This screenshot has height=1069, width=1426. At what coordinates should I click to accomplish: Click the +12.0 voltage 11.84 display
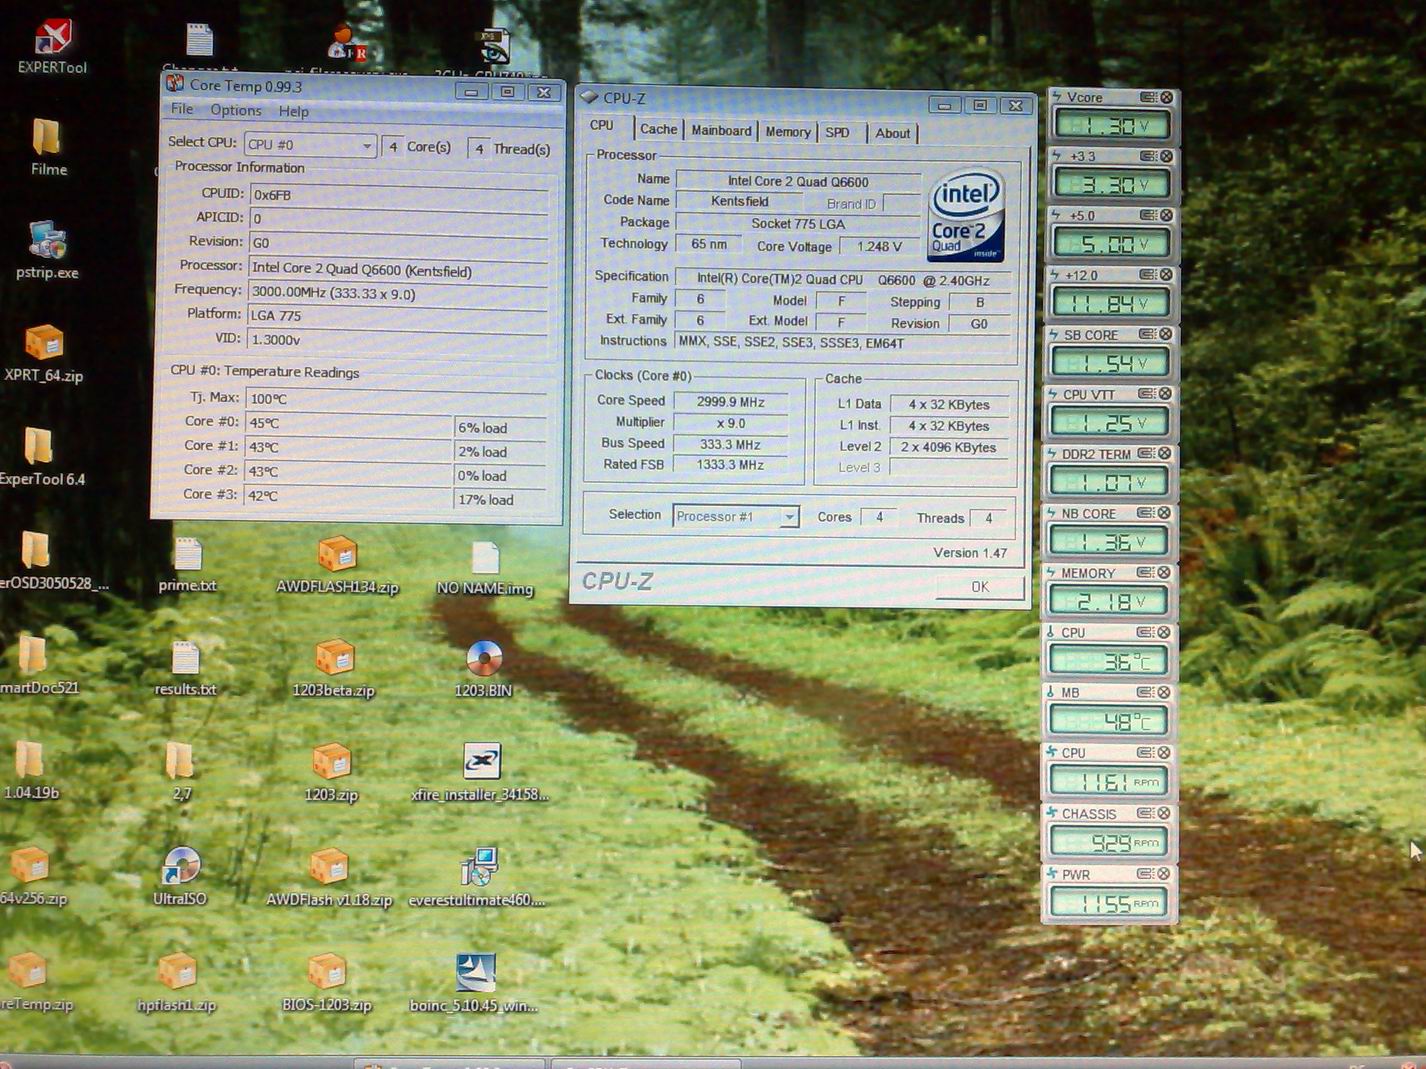[x=1110, y=303]
